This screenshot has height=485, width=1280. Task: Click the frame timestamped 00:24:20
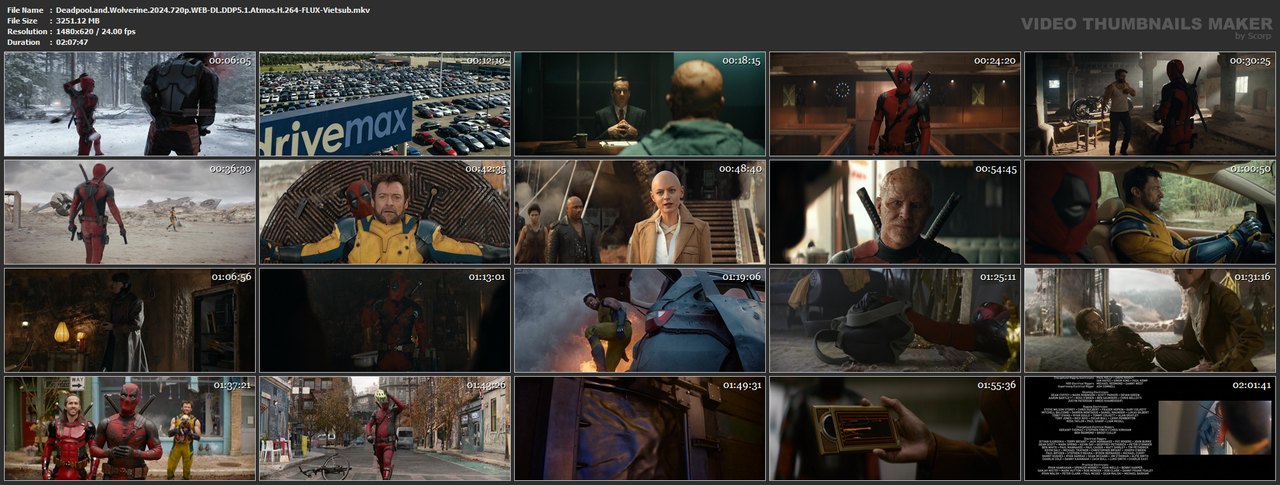895,104
